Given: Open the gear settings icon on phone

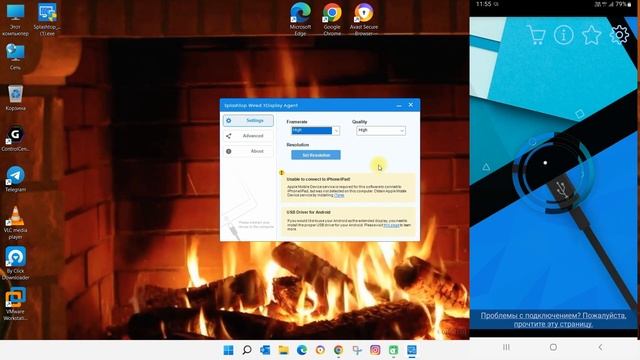Looking at the screenshot, I should click(x=619, y=35).
